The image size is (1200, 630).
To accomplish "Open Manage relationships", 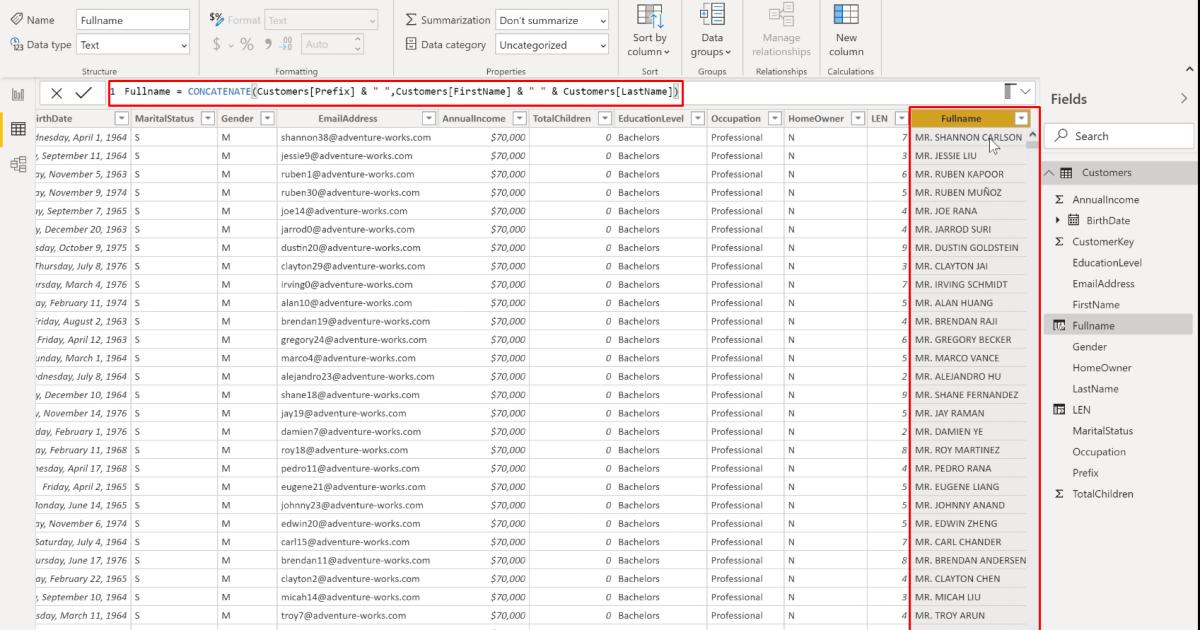I will click(x=781, y=30).
